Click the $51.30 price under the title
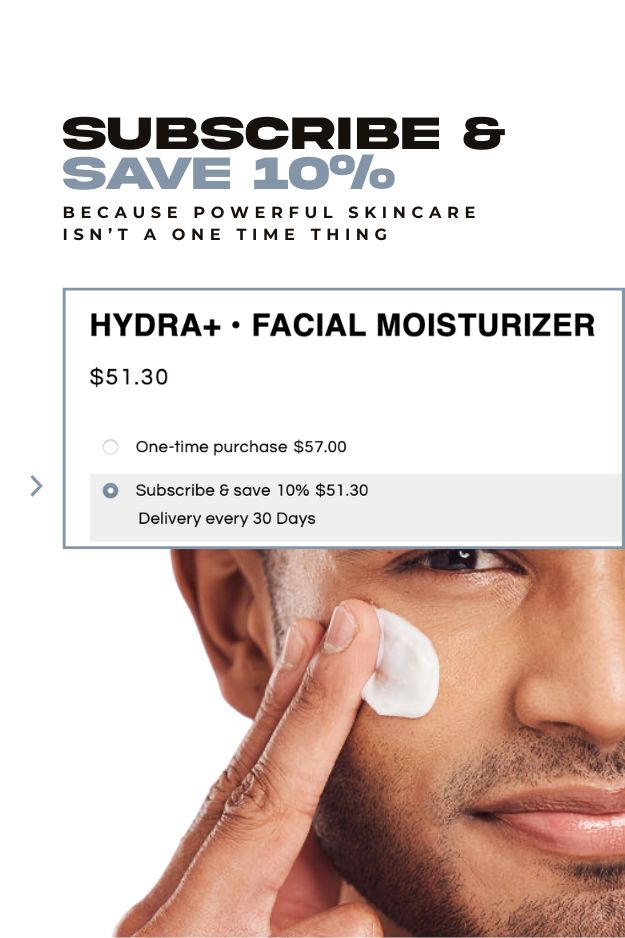The image size is (625, 938). (x=129, y=377)
